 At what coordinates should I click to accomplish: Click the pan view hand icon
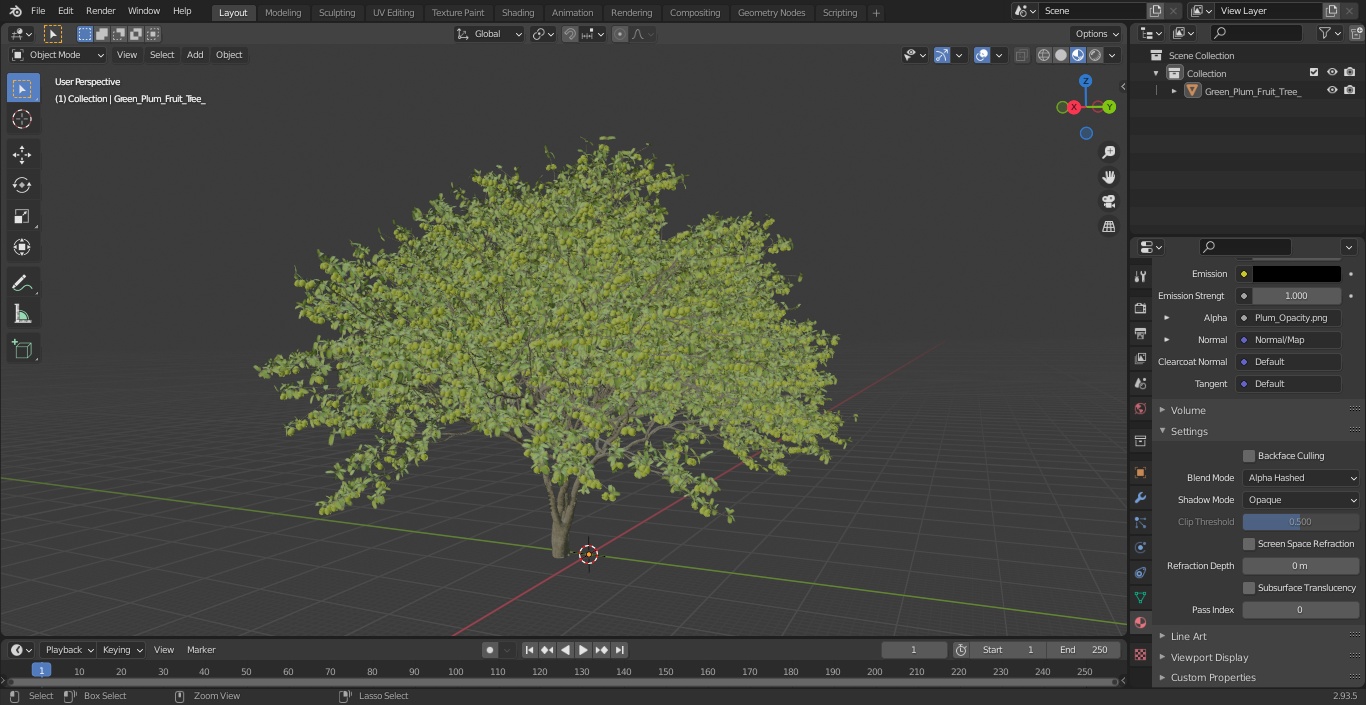tap(1108, 177)
